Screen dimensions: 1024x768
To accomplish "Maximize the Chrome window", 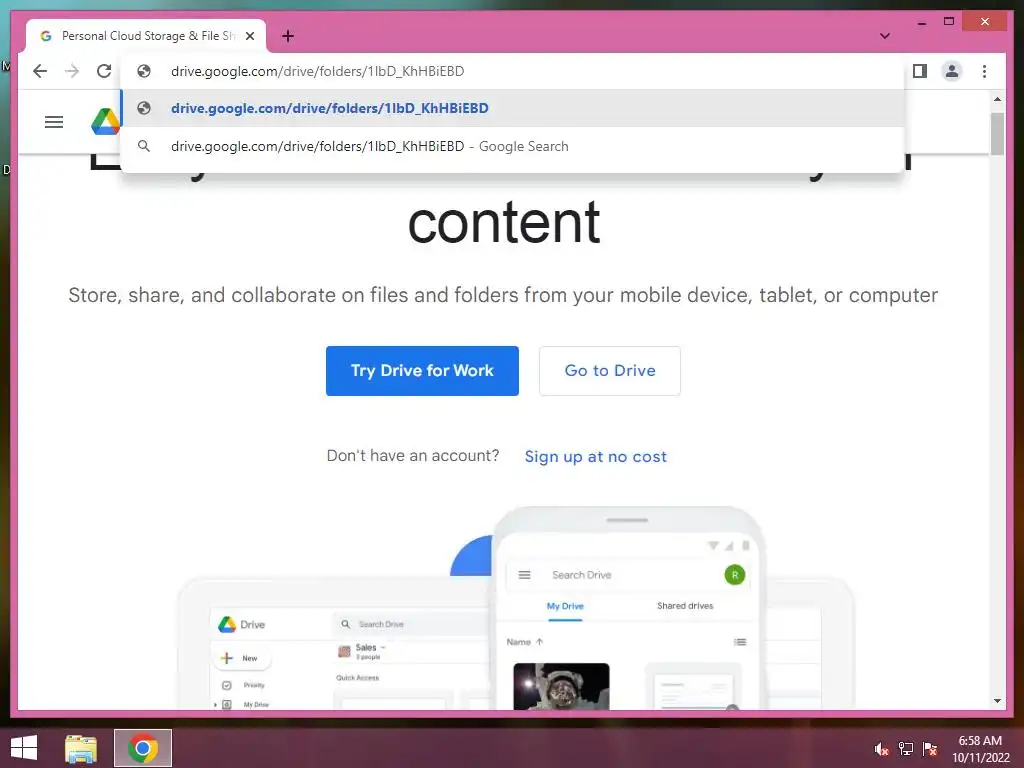I will click(x=949, y=22).
